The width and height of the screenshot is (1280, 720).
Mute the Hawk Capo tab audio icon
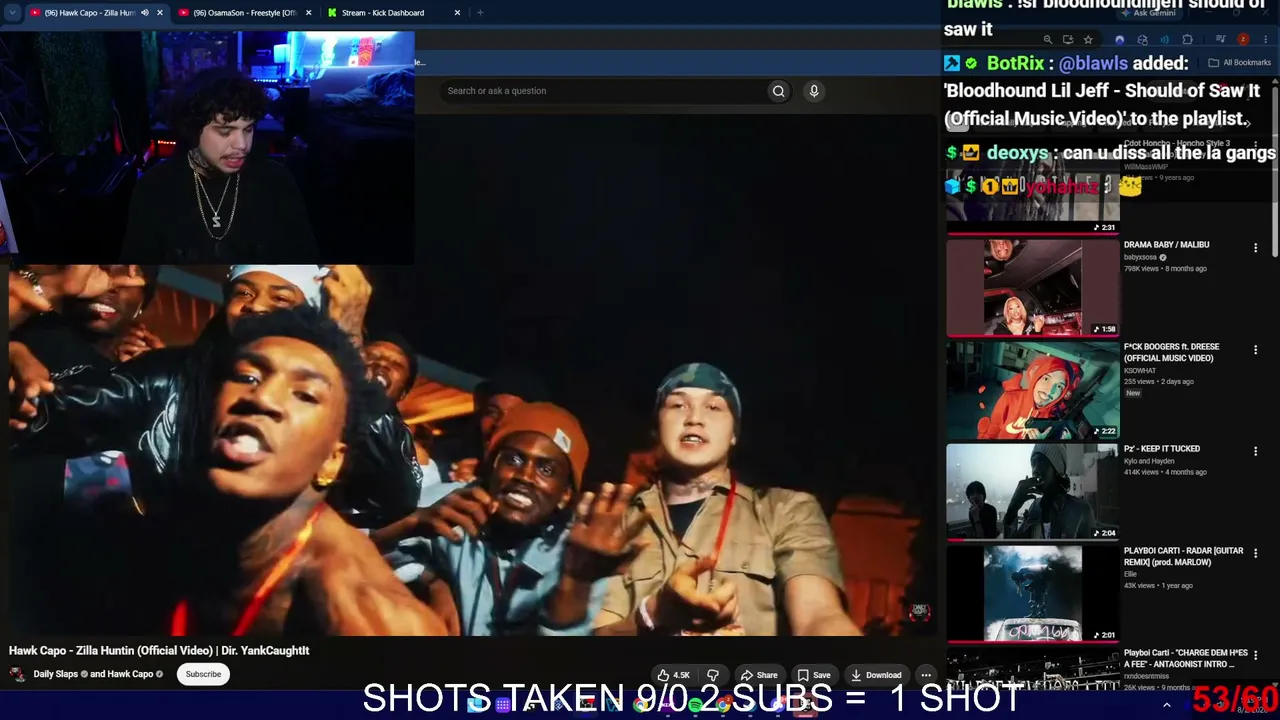[144, 13]
